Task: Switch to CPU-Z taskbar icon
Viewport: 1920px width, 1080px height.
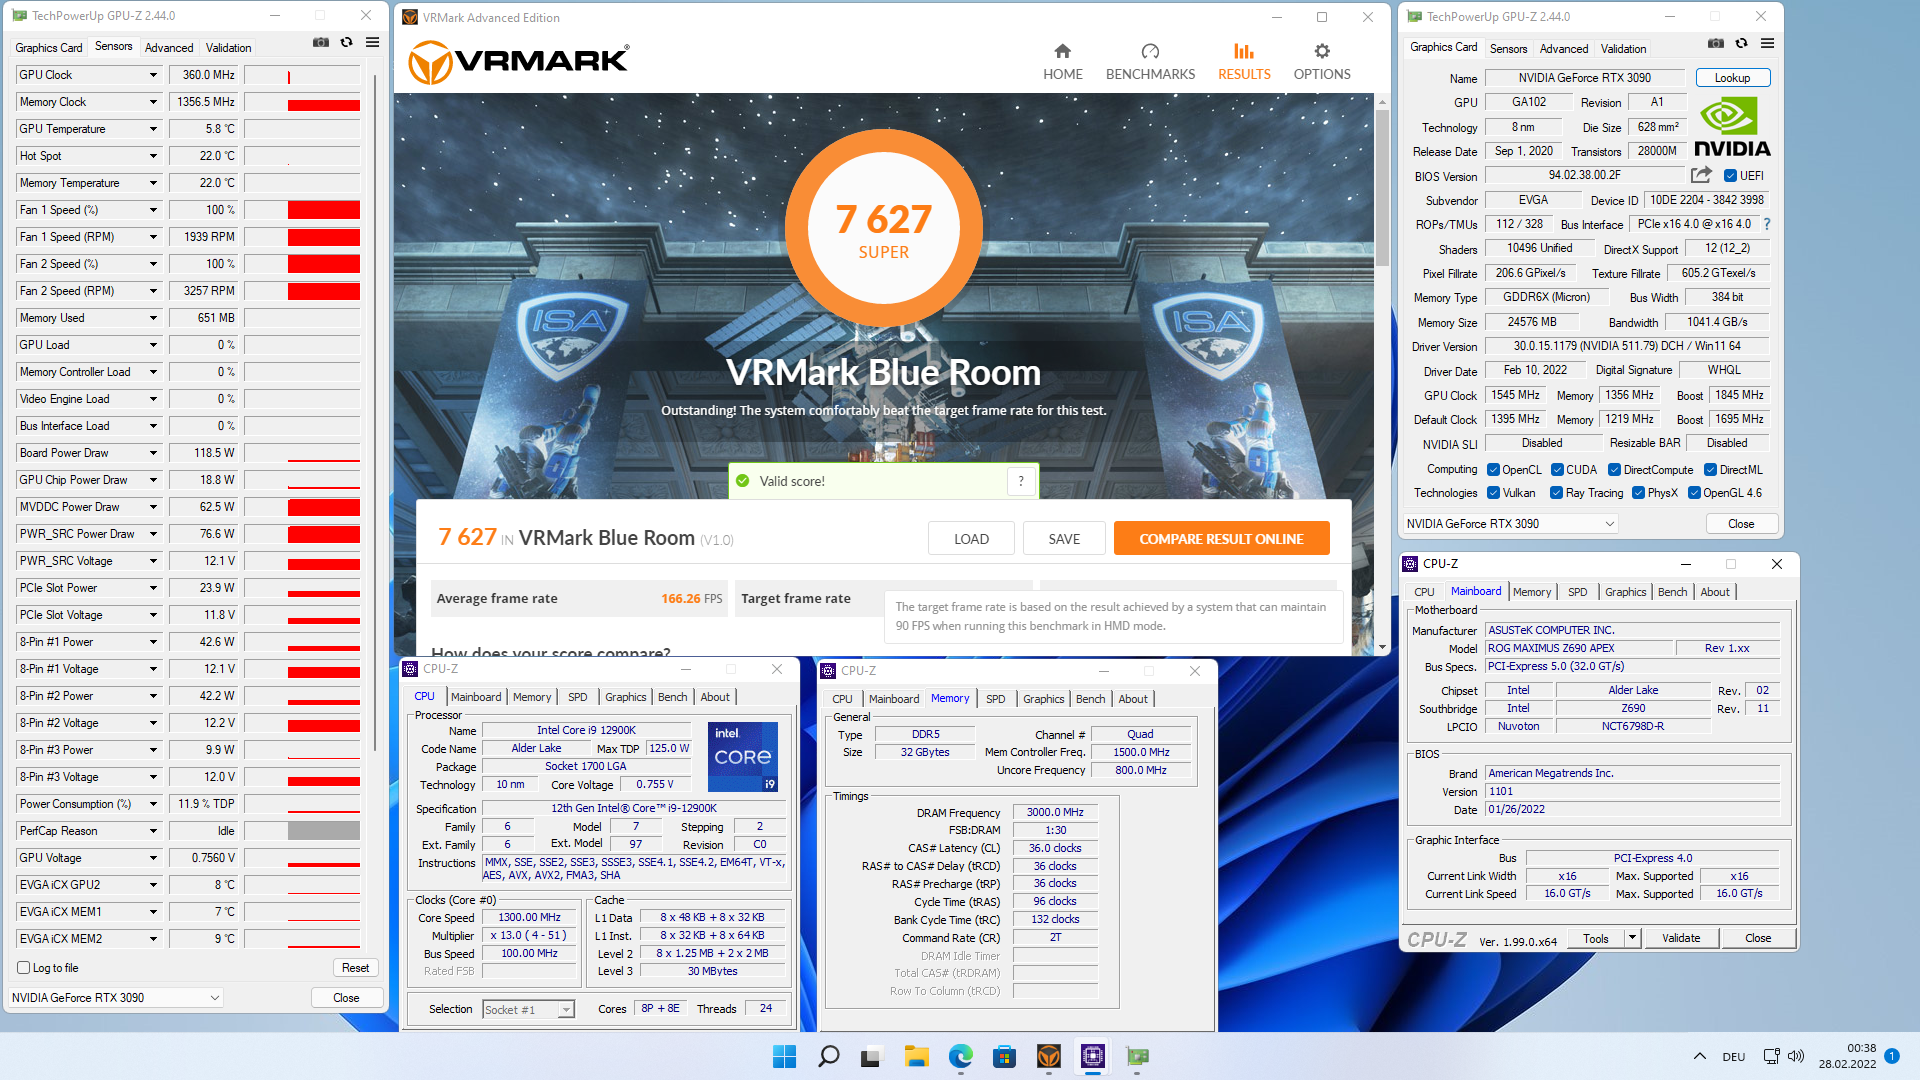Action: click(1092, 1056)
